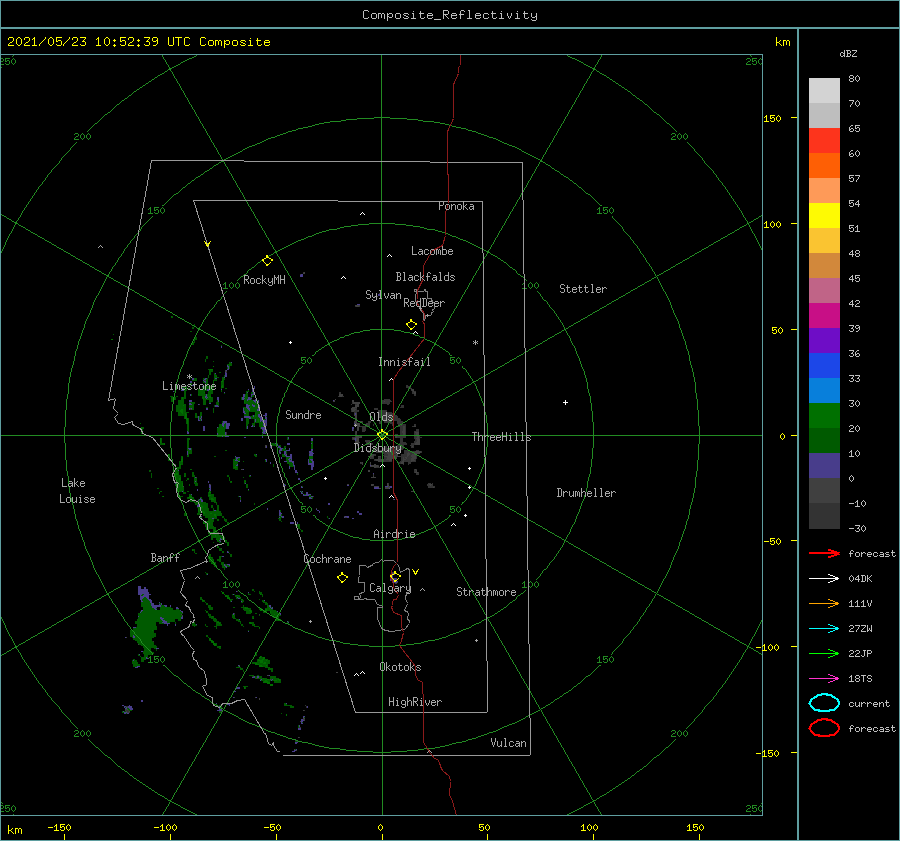Click the Cochrane town label

click(327, 559)
